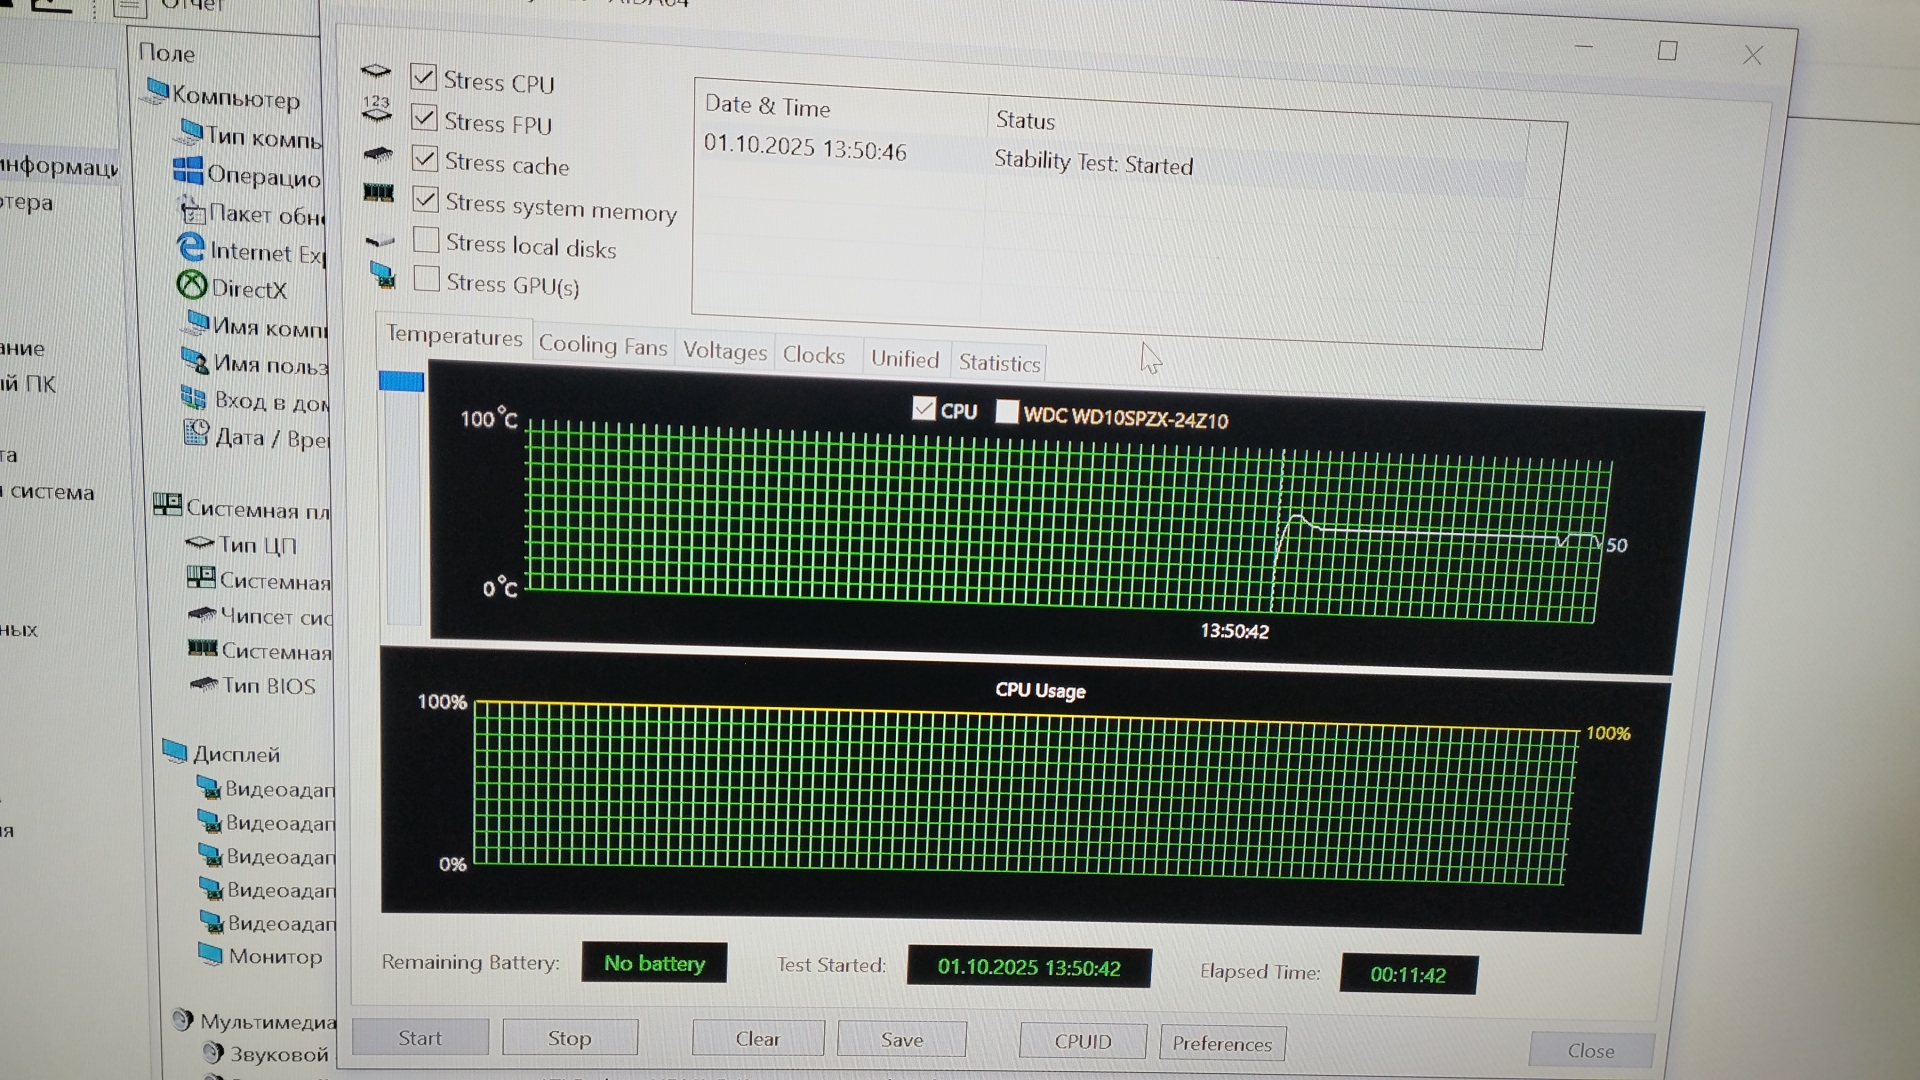Select the Тип BIOS tree item

[268, 686]
